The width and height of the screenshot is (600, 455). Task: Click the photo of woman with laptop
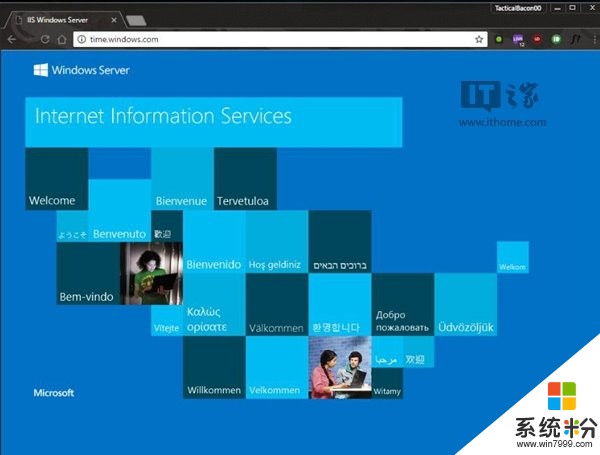point(152,274)
